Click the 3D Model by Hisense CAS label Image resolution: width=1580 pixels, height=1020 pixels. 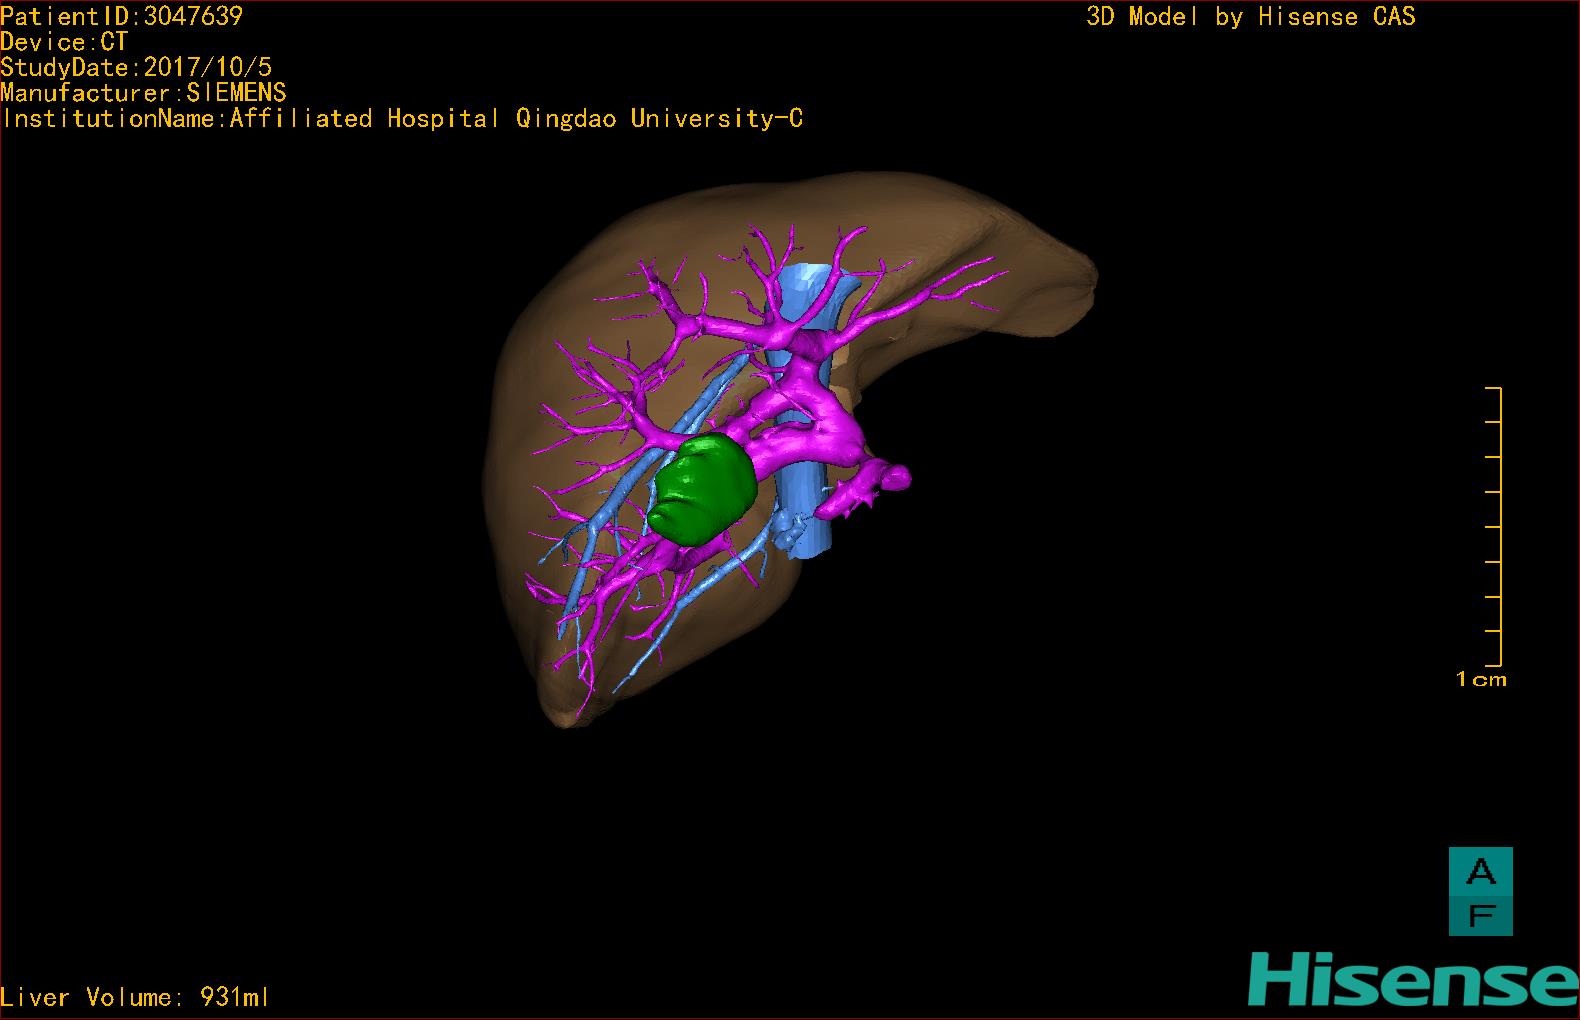point(1251,17)
